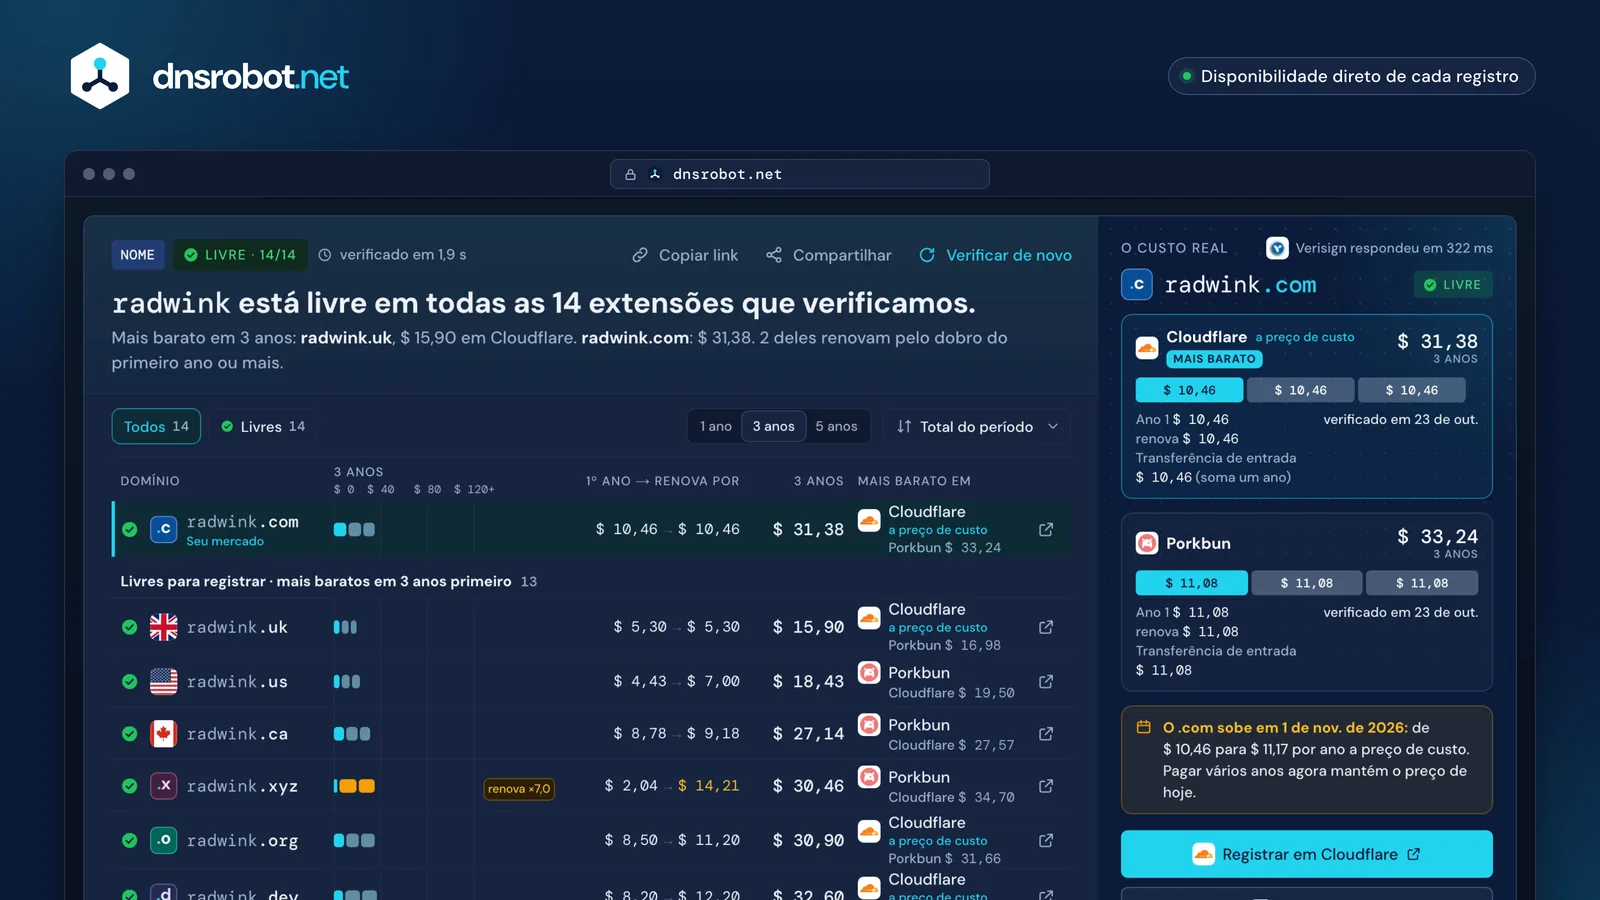Click the price bar indicator for radwink.com

point(354,529)
